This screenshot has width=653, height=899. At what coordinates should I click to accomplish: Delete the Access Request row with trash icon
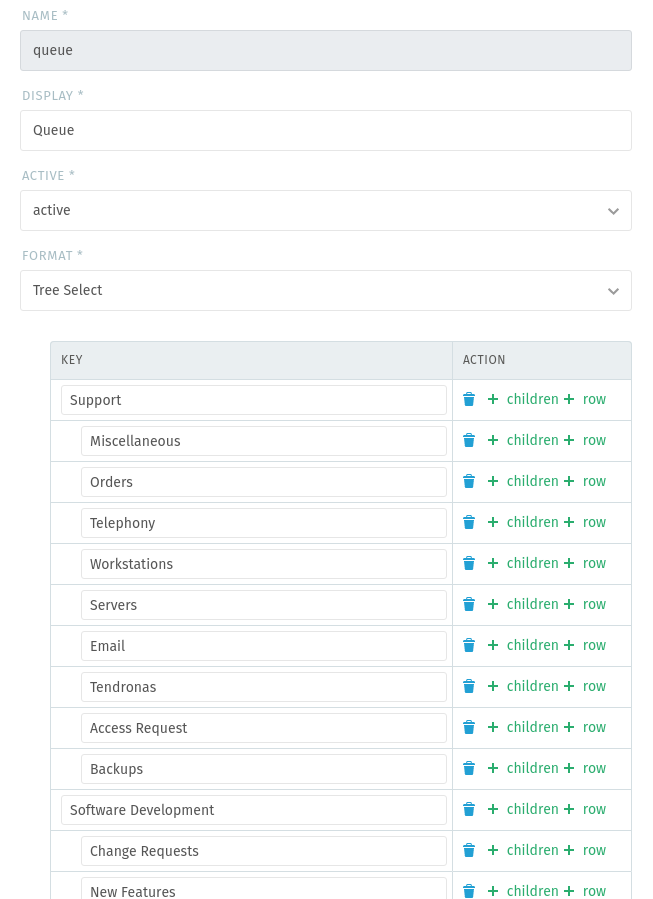click(x=469, y=728)
